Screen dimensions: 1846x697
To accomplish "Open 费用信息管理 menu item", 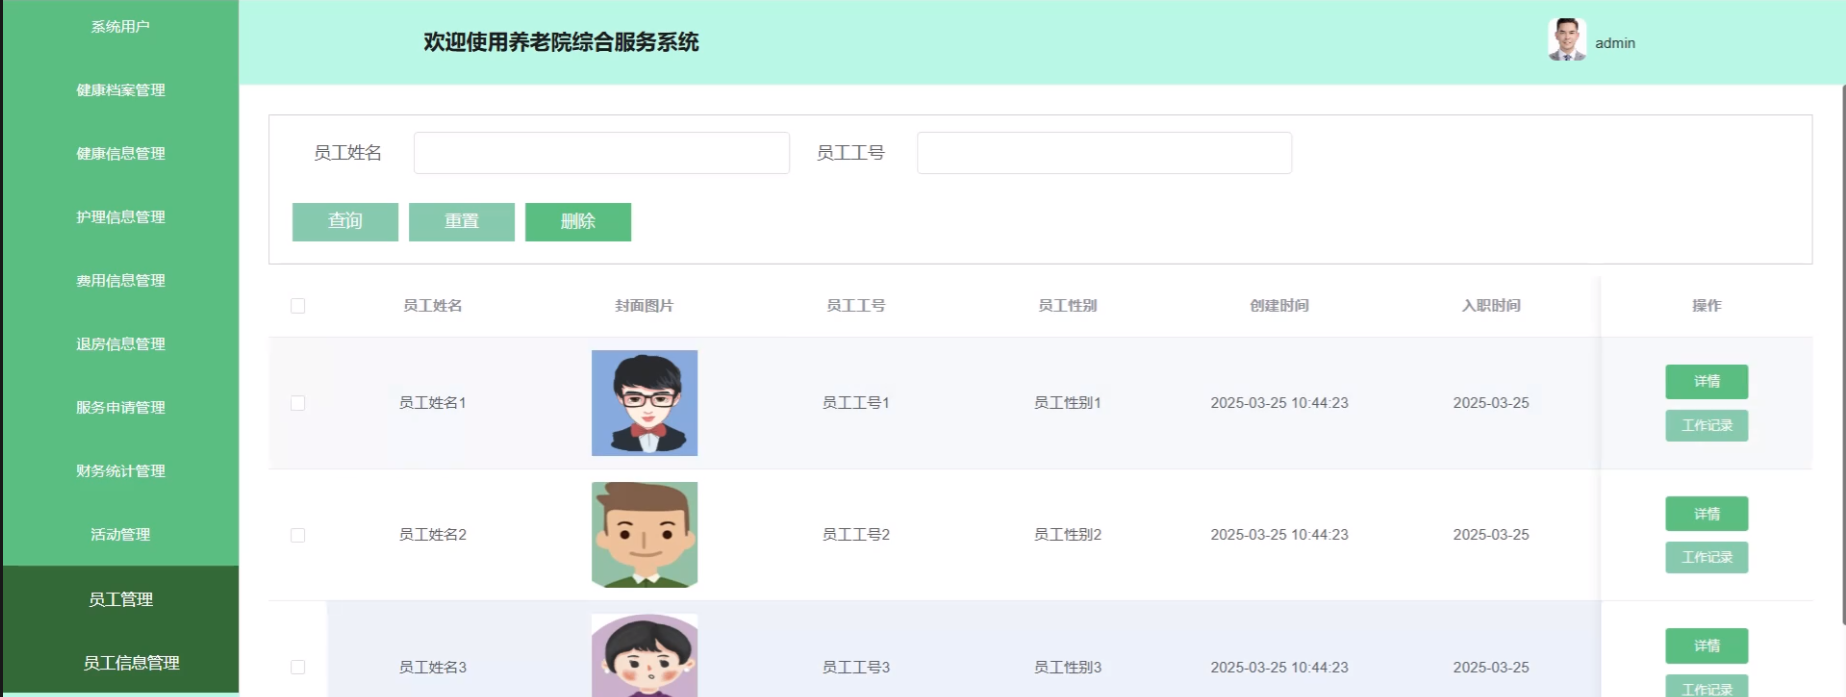I will (x=120, y=280).
